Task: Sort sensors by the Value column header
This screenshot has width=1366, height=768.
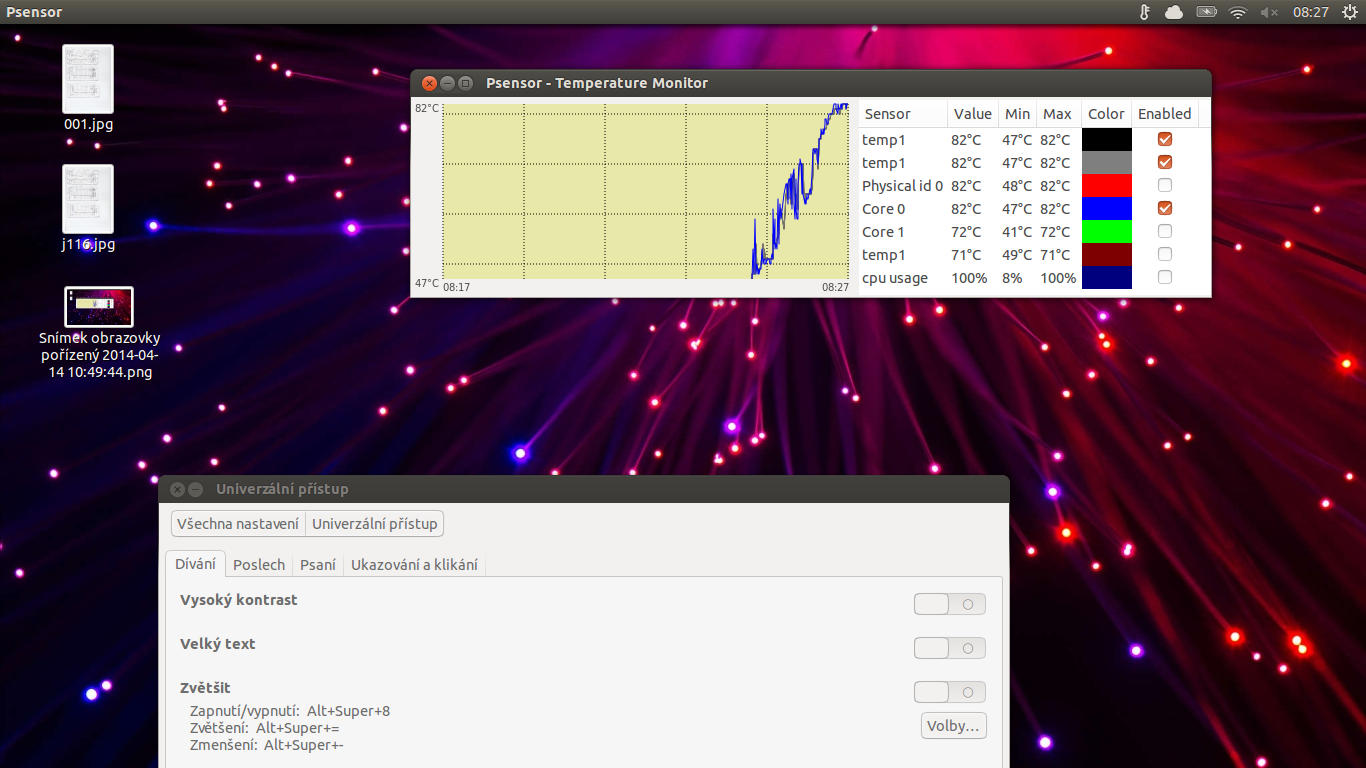Action: pos(972,114)
